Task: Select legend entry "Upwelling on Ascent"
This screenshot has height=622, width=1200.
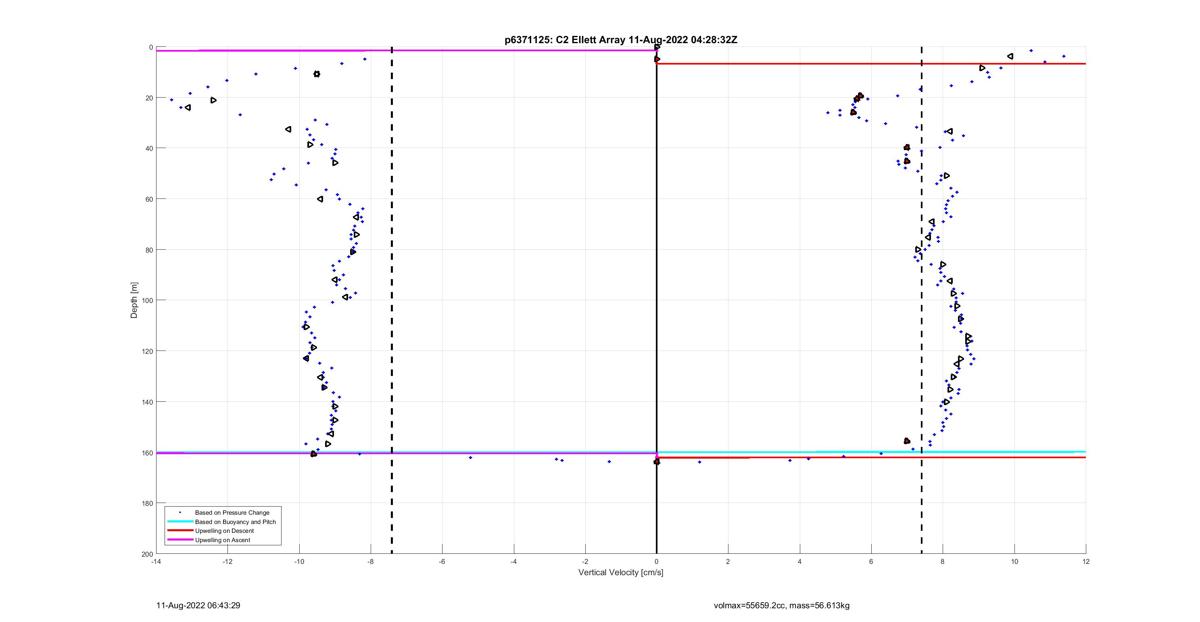Action: (223, 539)
